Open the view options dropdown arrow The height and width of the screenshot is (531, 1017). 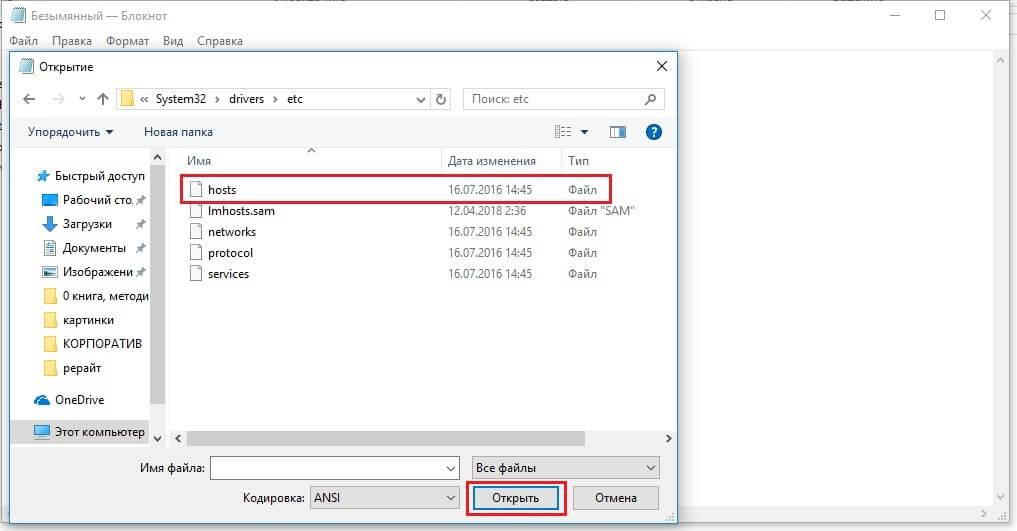click(x=584, y=132)
